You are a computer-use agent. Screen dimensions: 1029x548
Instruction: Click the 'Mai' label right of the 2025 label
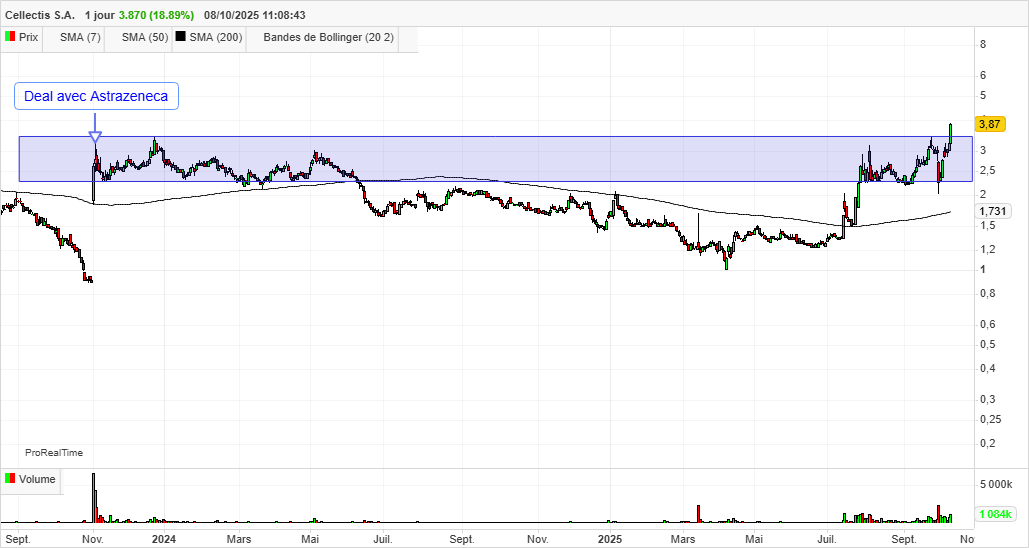pyautogui.click(x=755, y=539)
